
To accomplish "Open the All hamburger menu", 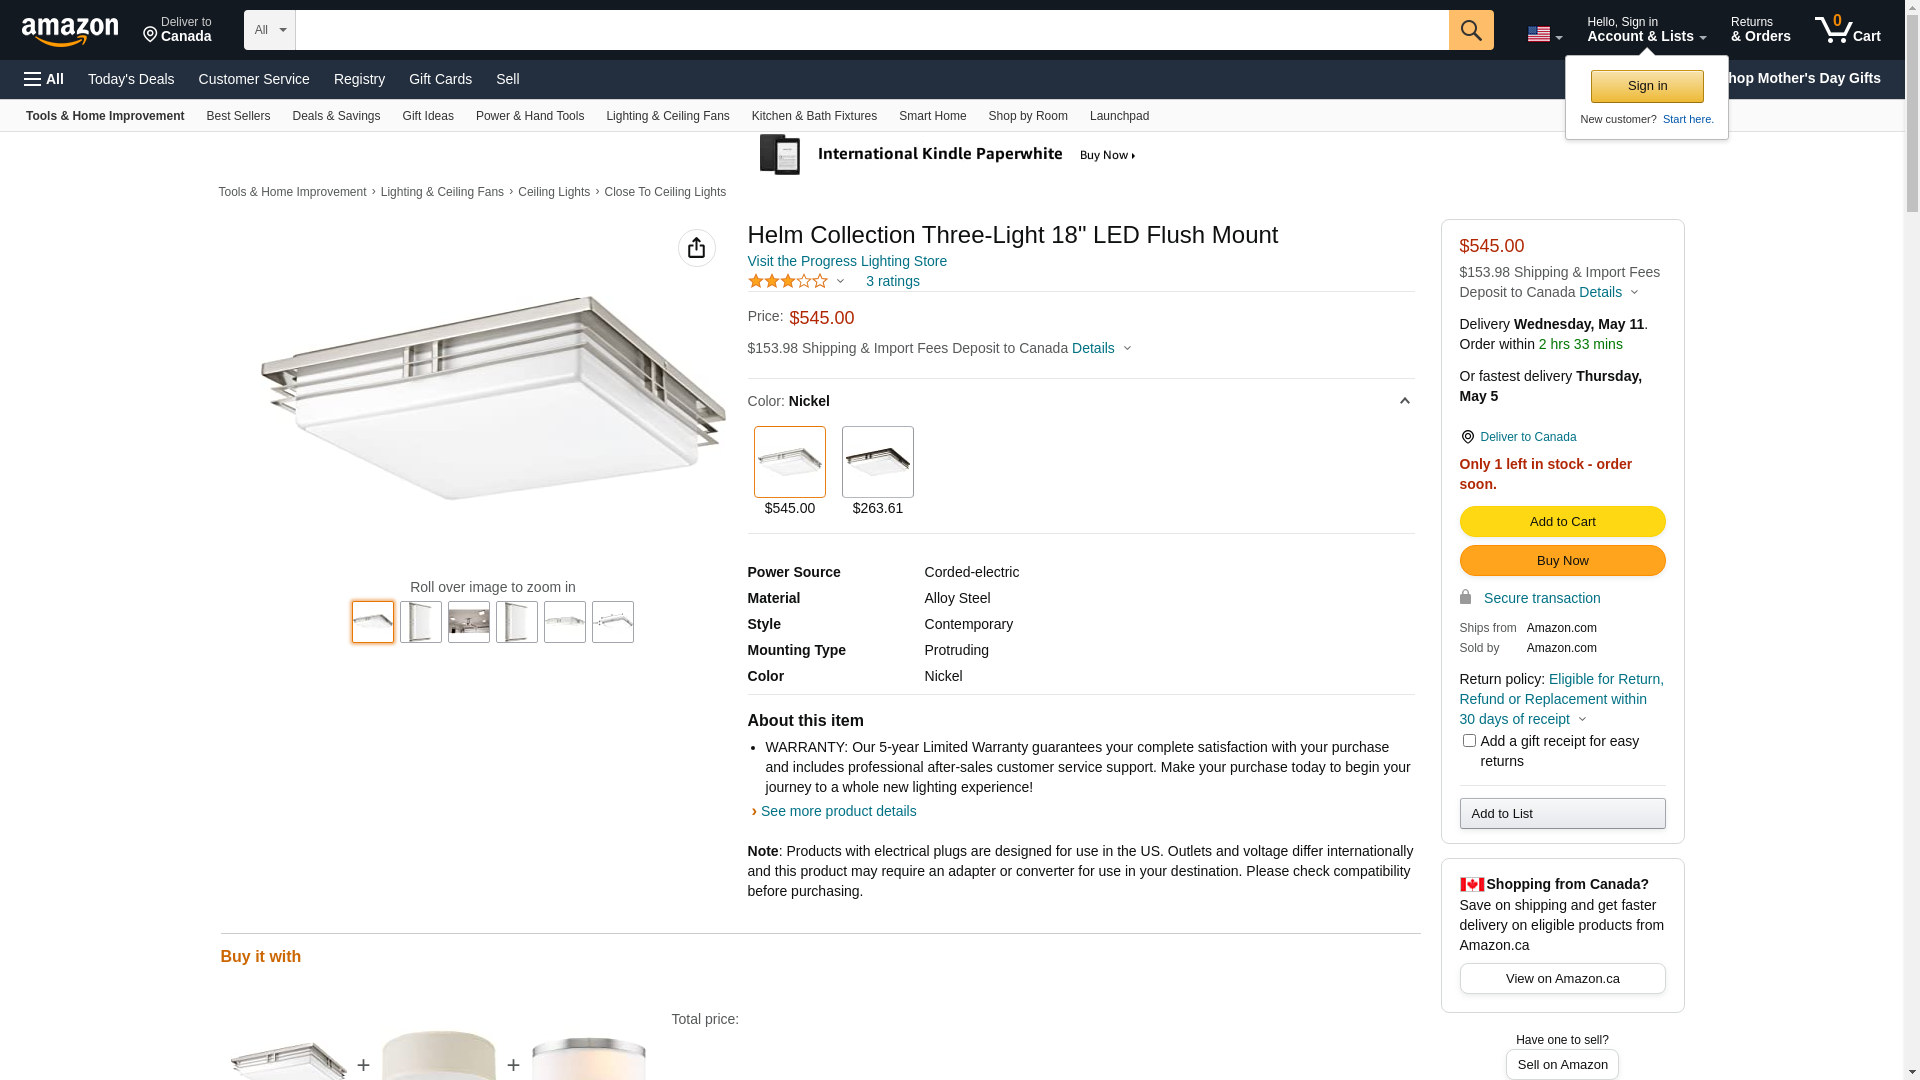I will [x=44, y=79].
